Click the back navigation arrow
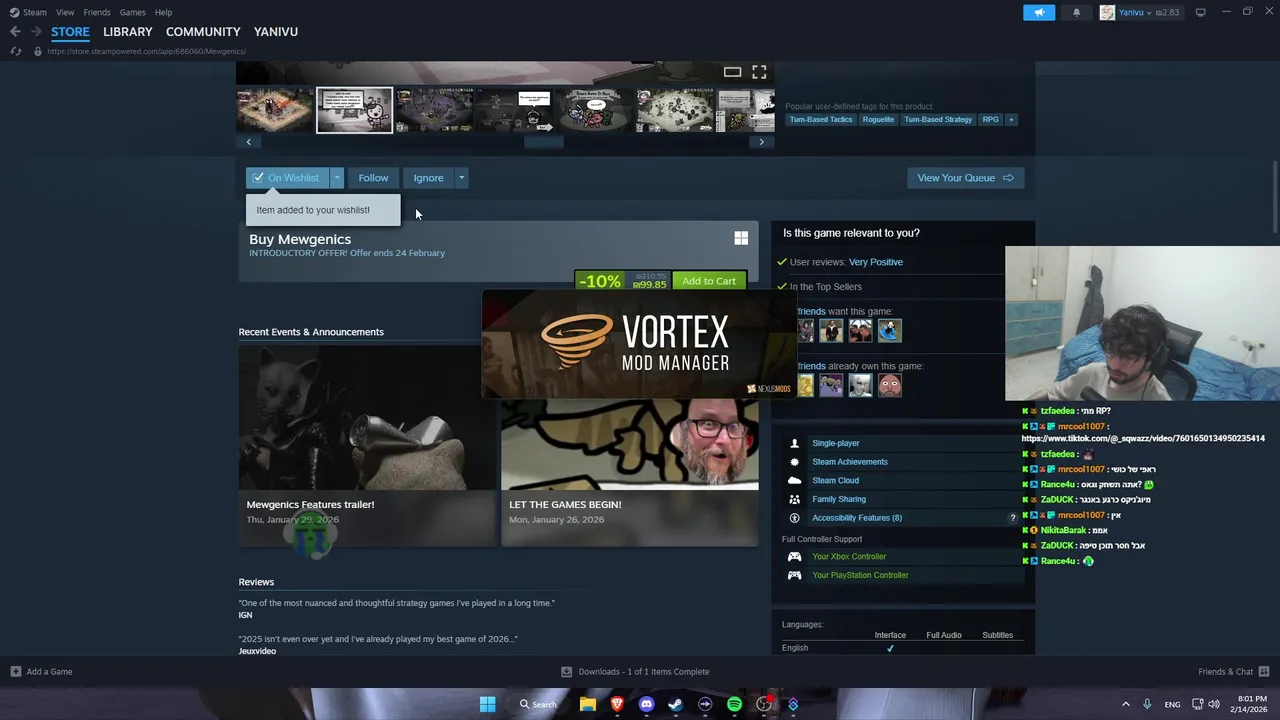The width and height of the screenshot is (1280, 720). coord(15,31)
